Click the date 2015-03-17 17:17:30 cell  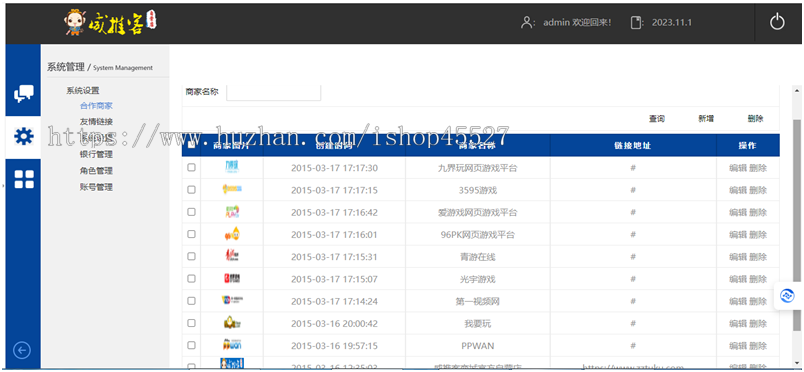point(334,168)
